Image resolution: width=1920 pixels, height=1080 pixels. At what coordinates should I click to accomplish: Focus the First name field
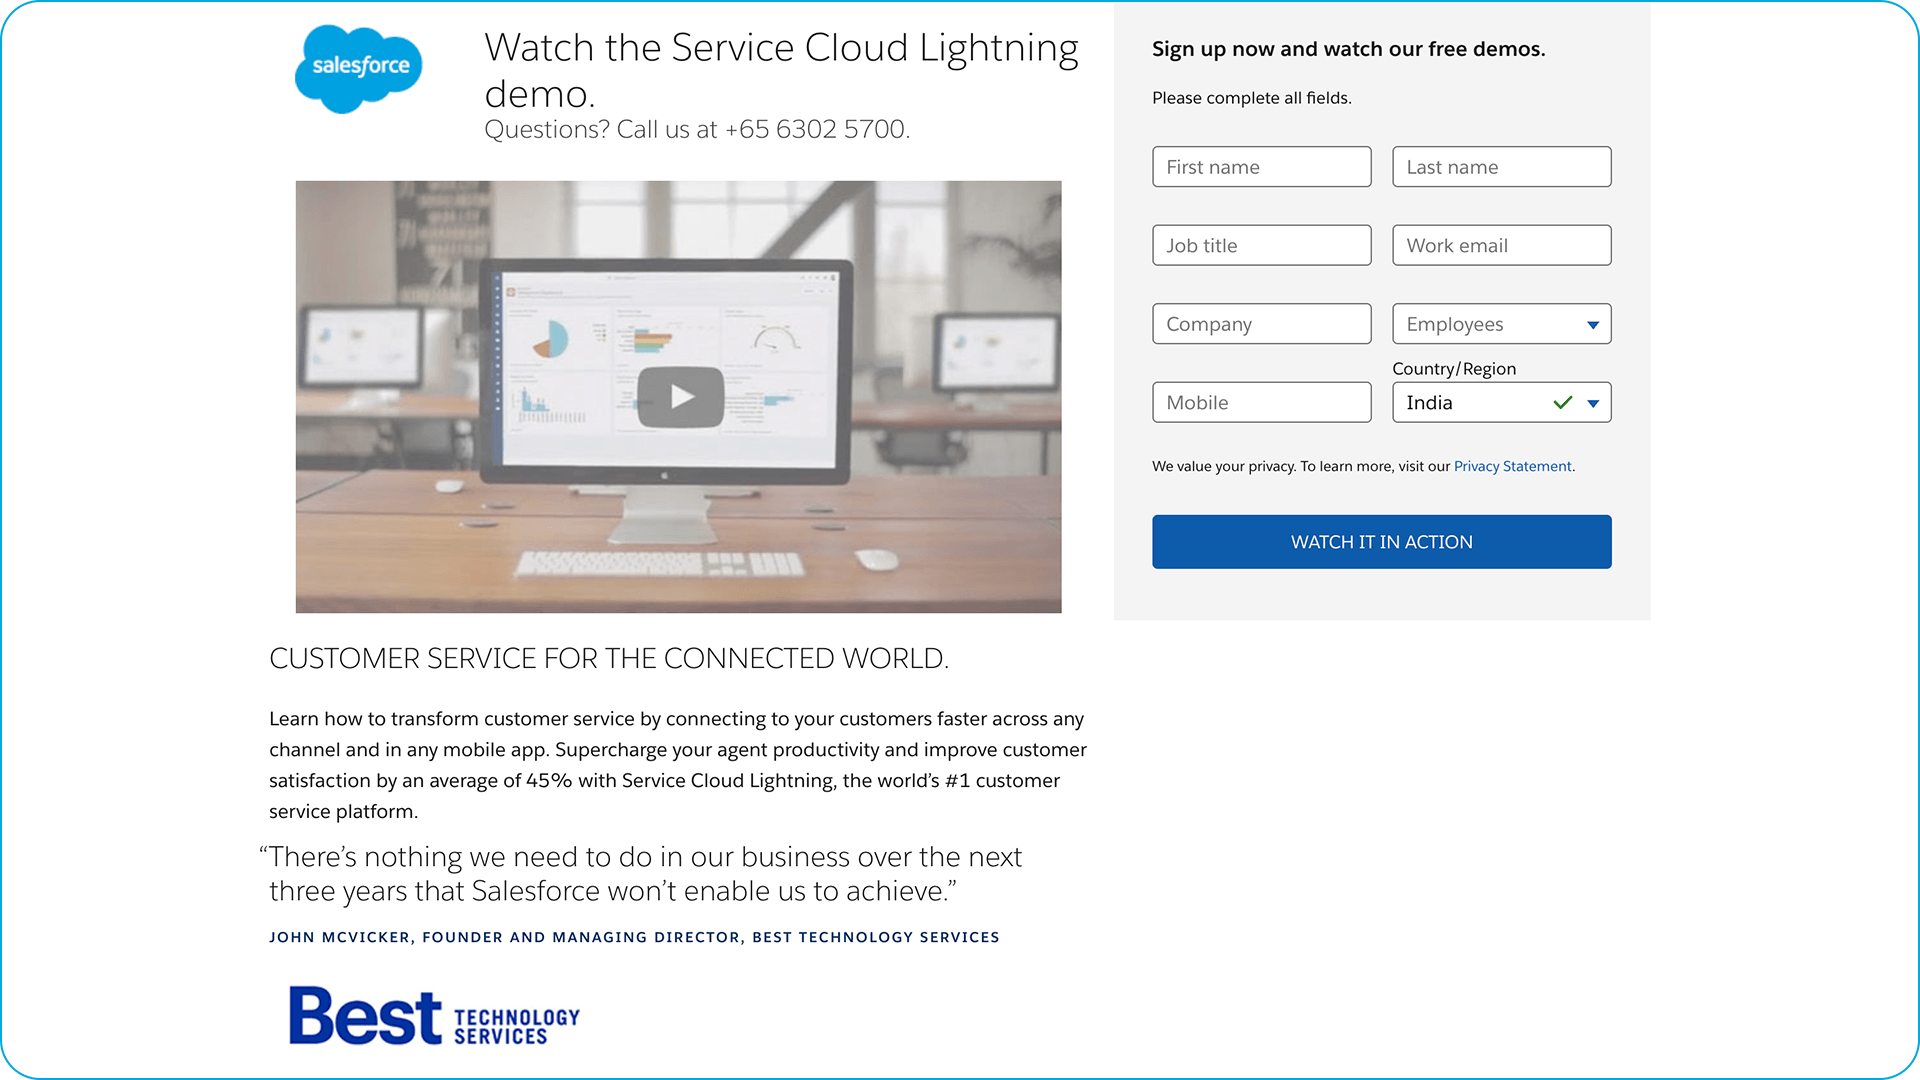pos(1261,167)
